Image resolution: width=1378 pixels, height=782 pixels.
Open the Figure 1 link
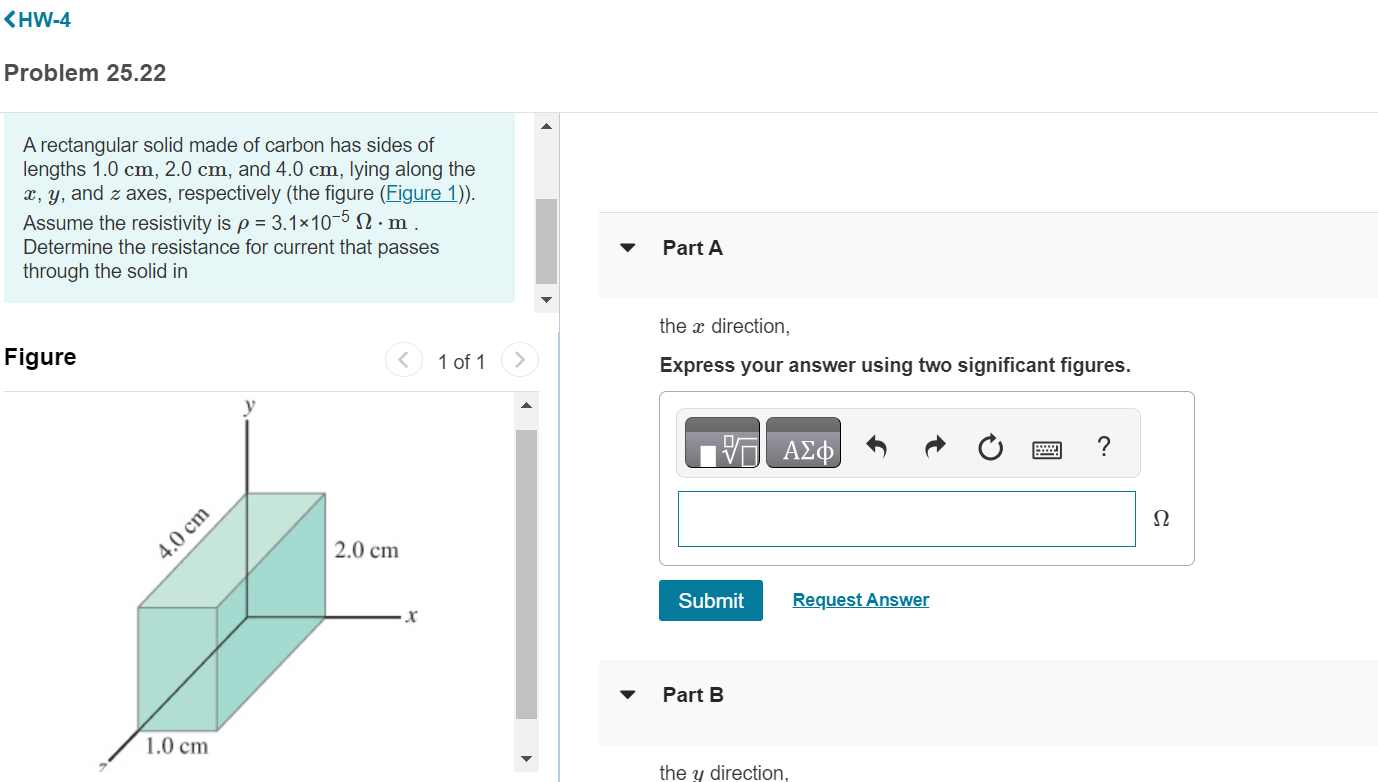414,193
